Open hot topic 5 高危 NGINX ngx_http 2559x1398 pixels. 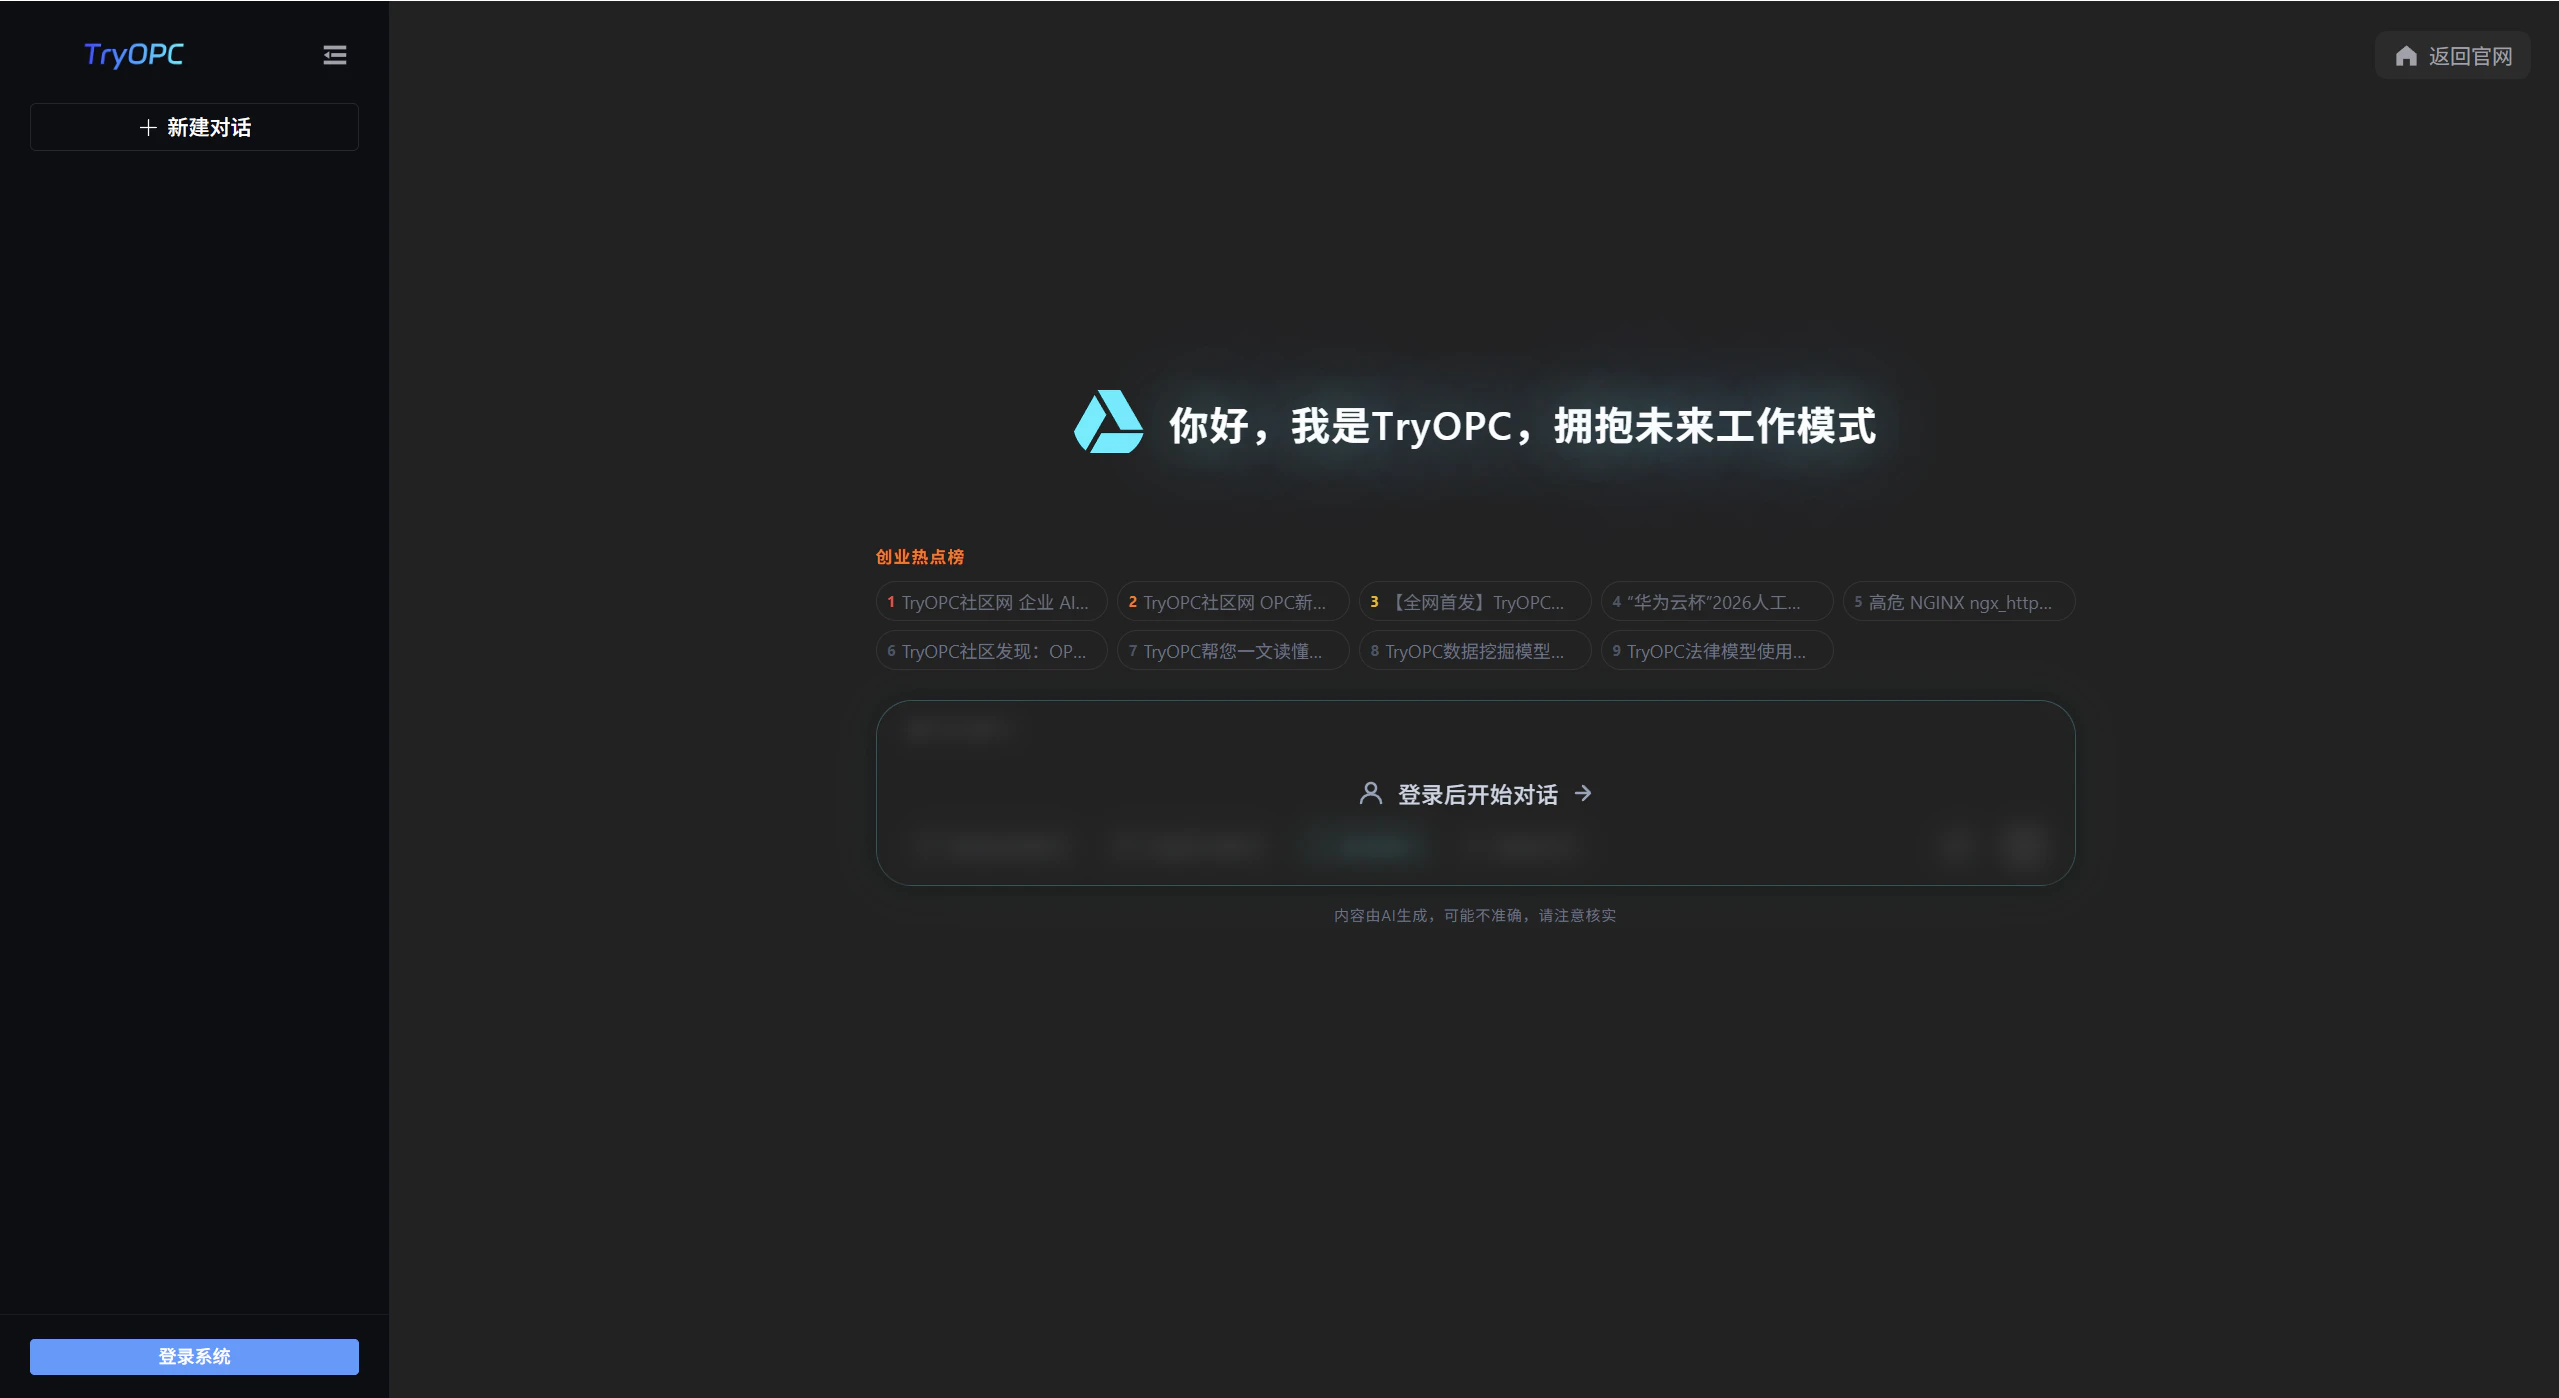click(x=1958, y=602)
